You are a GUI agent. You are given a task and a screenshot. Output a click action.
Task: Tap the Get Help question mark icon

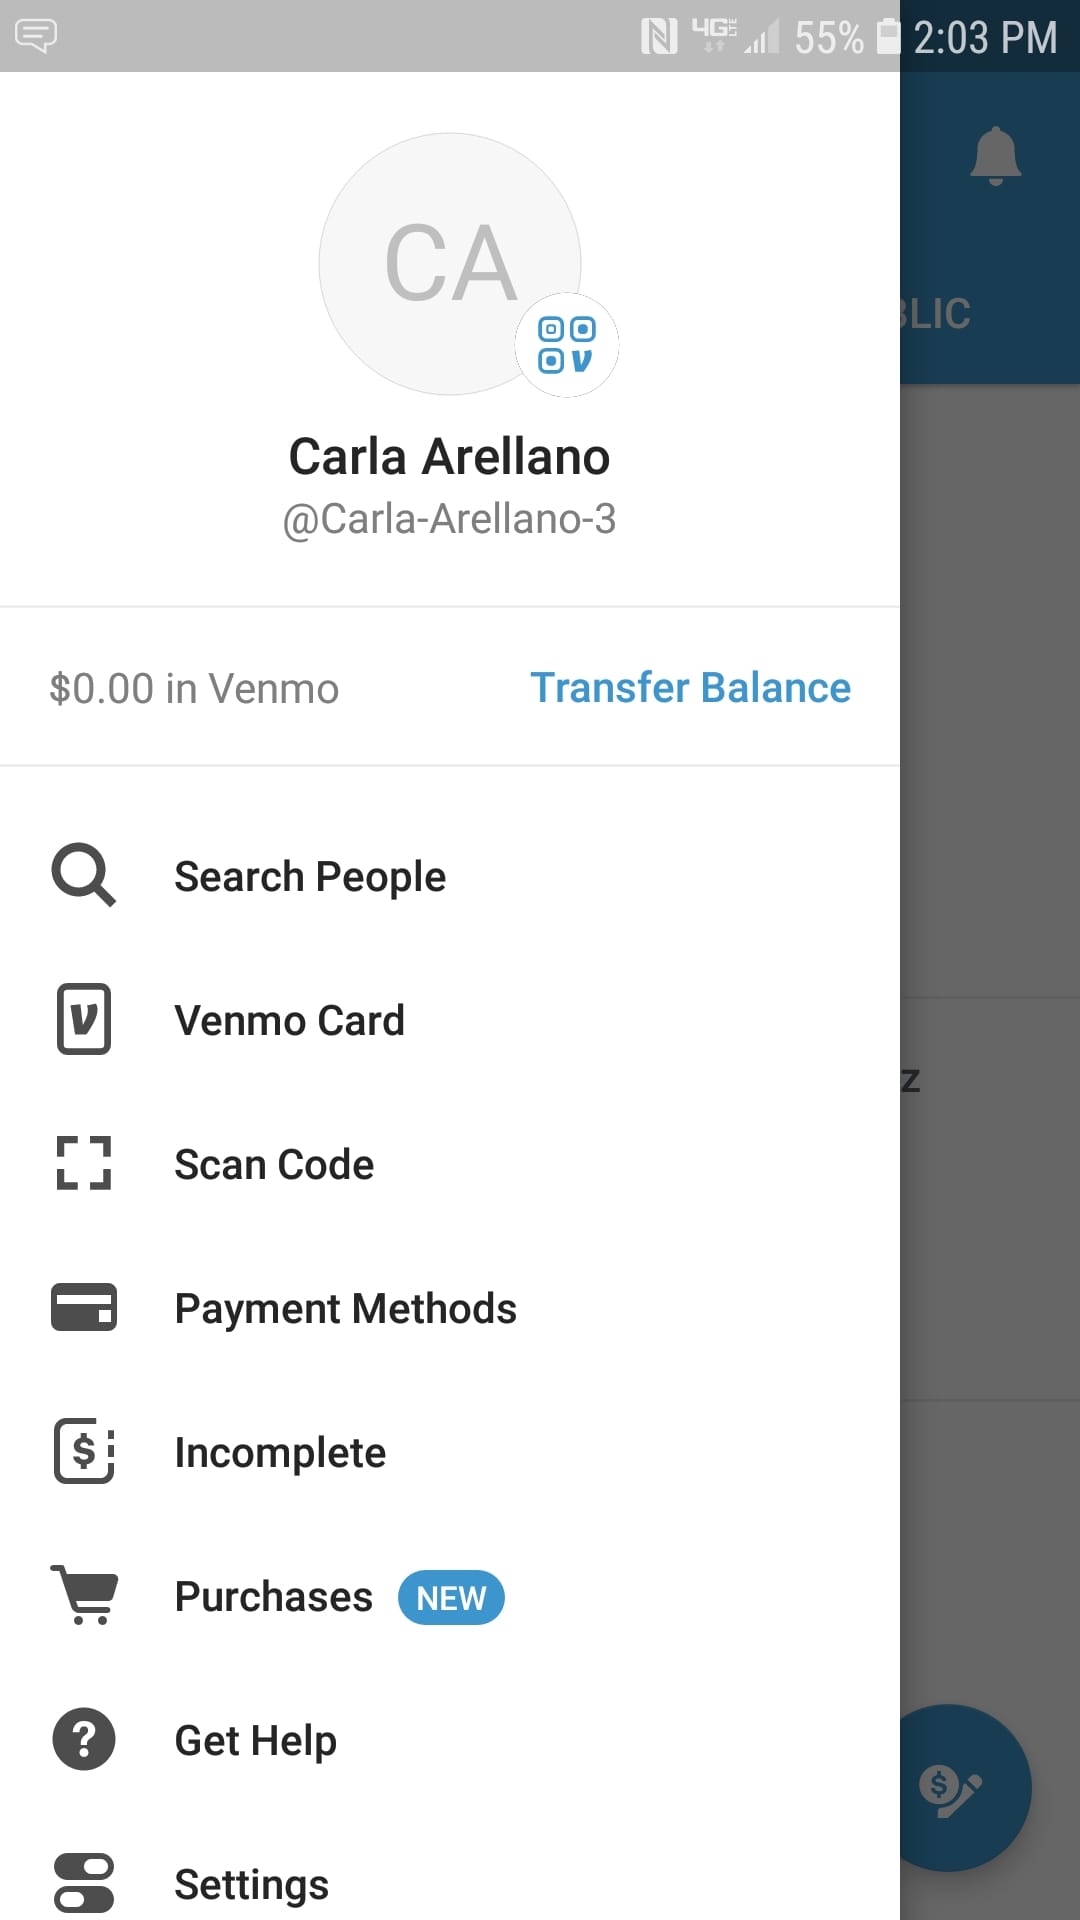pyautogui.click(x=84, y=1739)
